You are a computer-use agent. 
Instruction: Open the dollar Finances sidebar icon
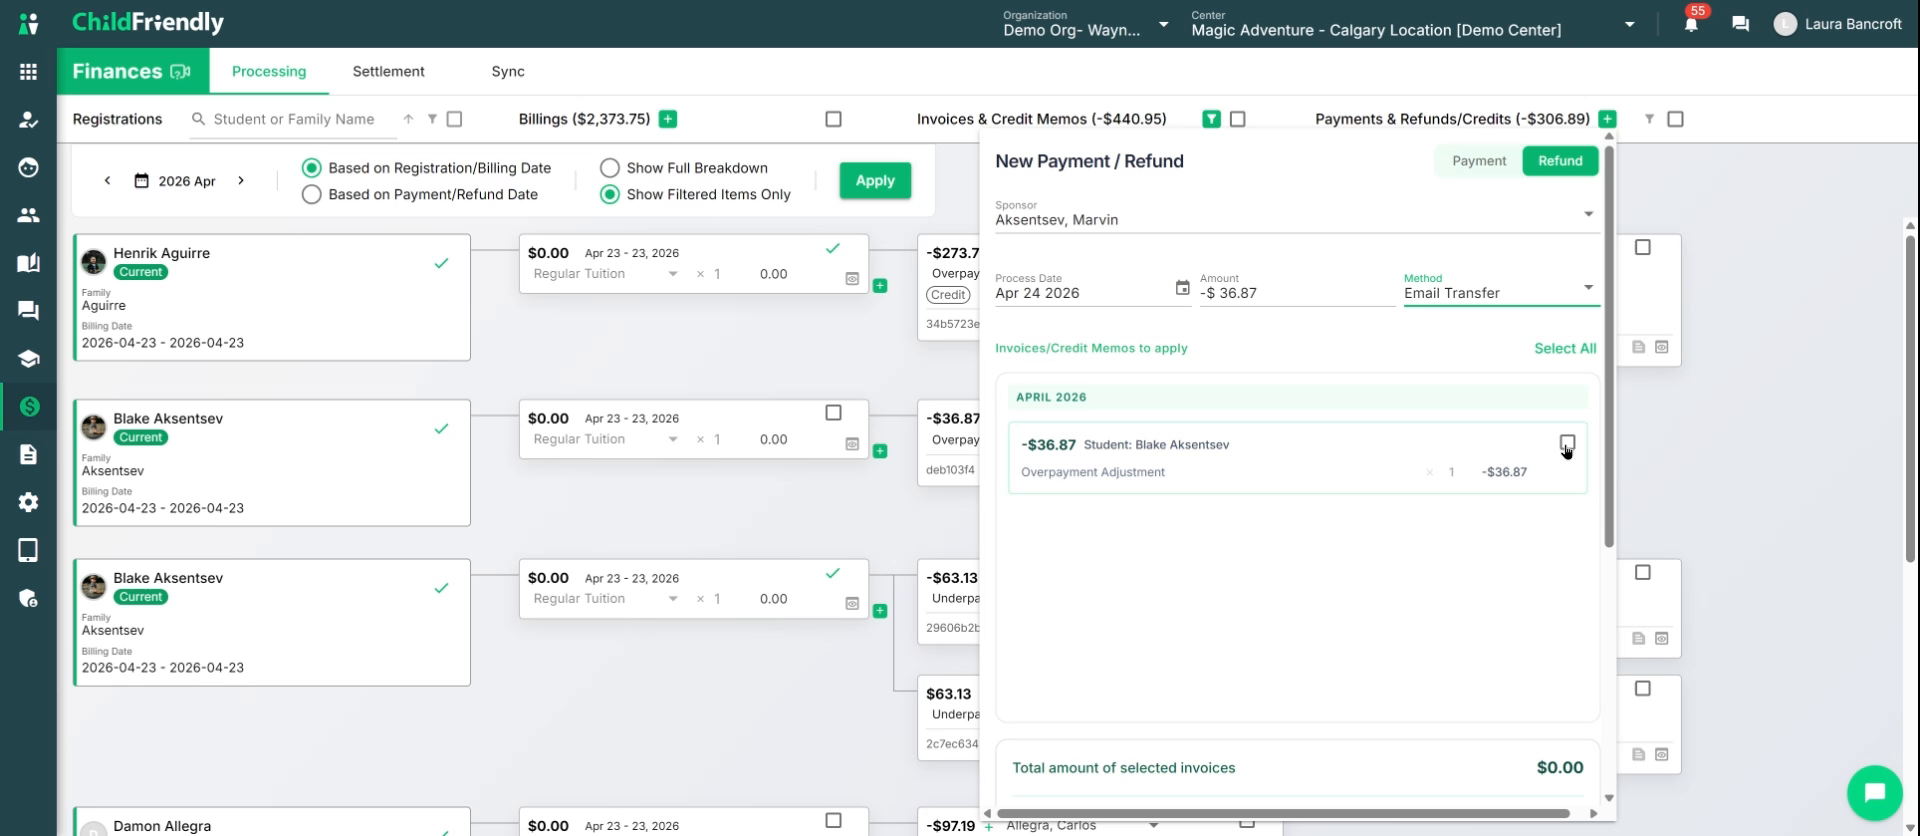29,406
